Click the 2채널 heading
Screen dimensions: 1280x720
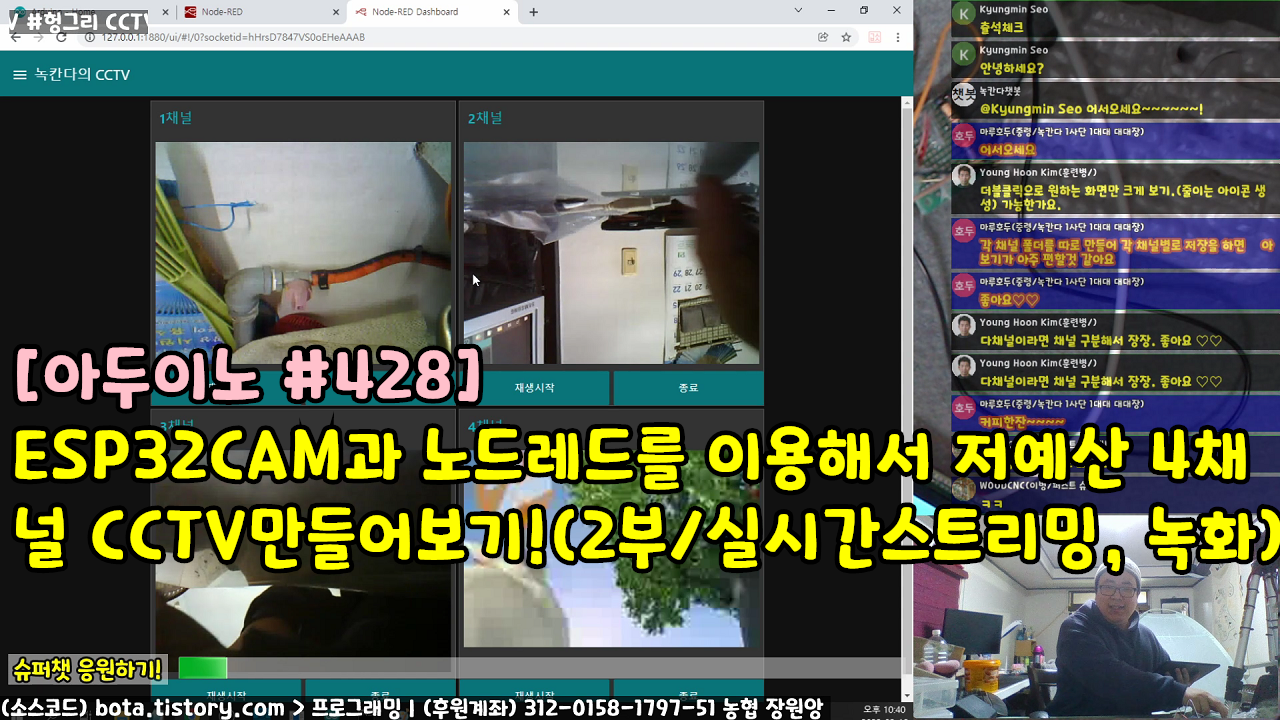click(x=485, y=118)
